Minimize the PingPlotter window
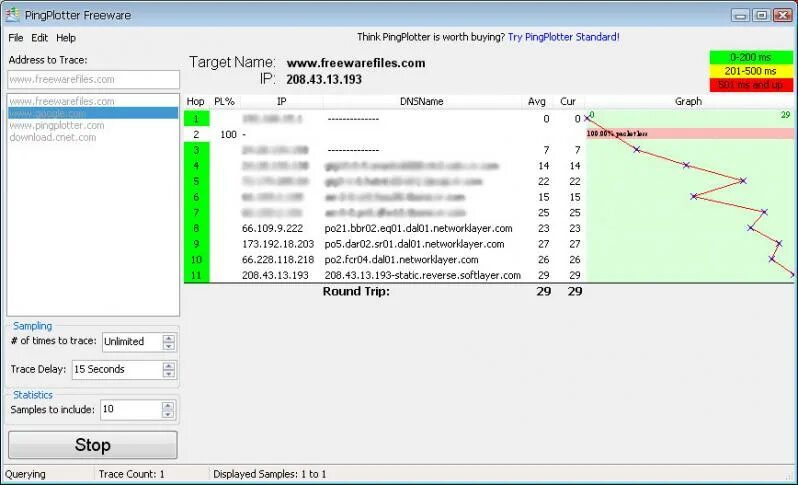This screenshot has height=485, width=798. click(x=740, y=15)
